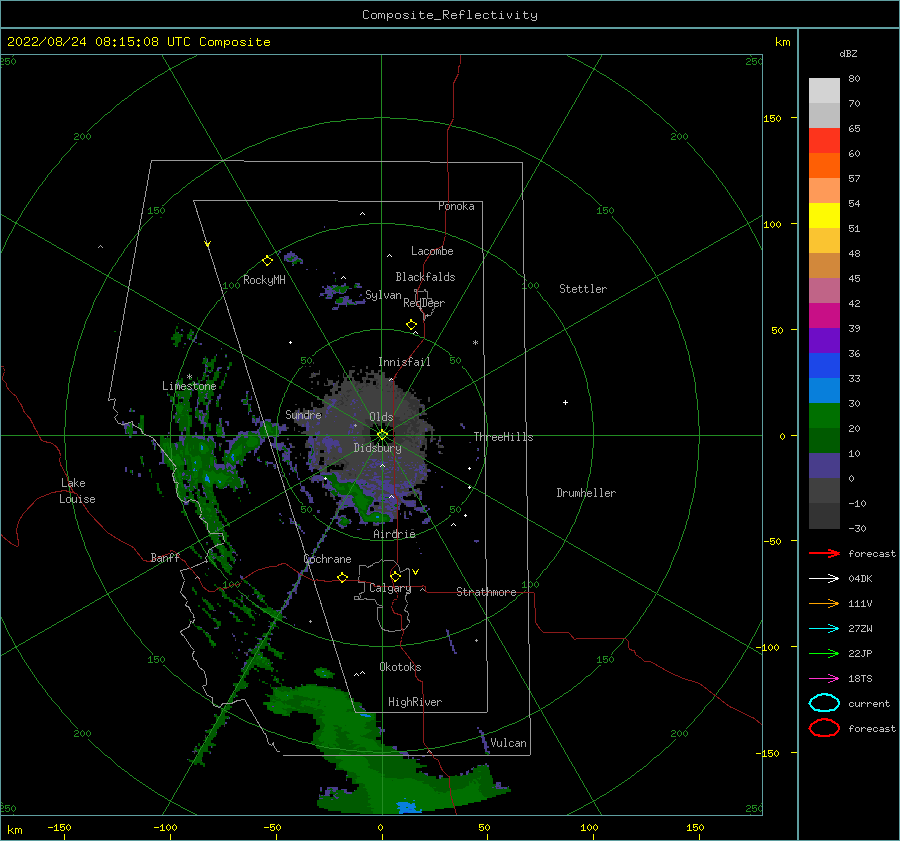Click the yellow diamond marker near RockyMH

(x=267, y=261)
